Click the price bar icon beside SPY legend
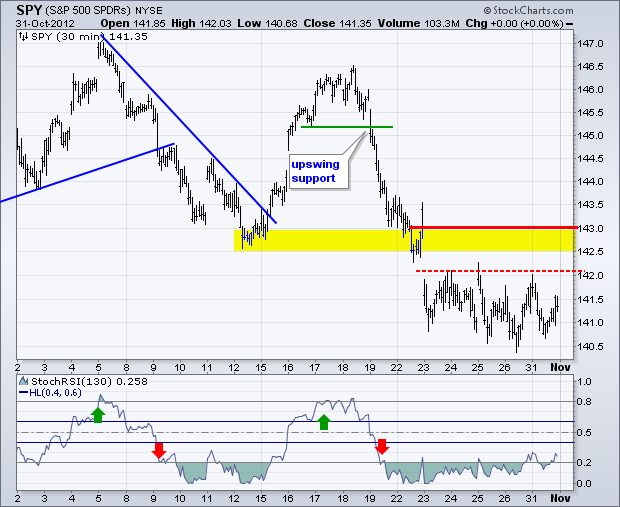Screen dimensions: 620x507 tap(24, 37)
